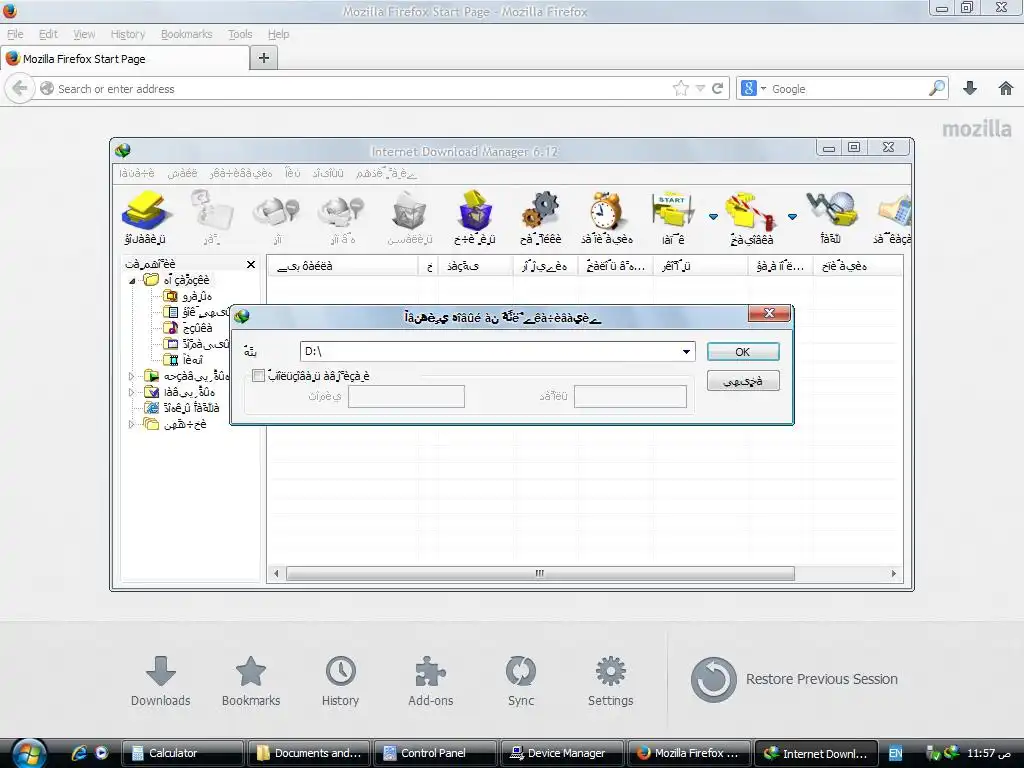Click the magnifier icon in Google search box
Screen dimensions: 1024x768
tap(936, 88)
